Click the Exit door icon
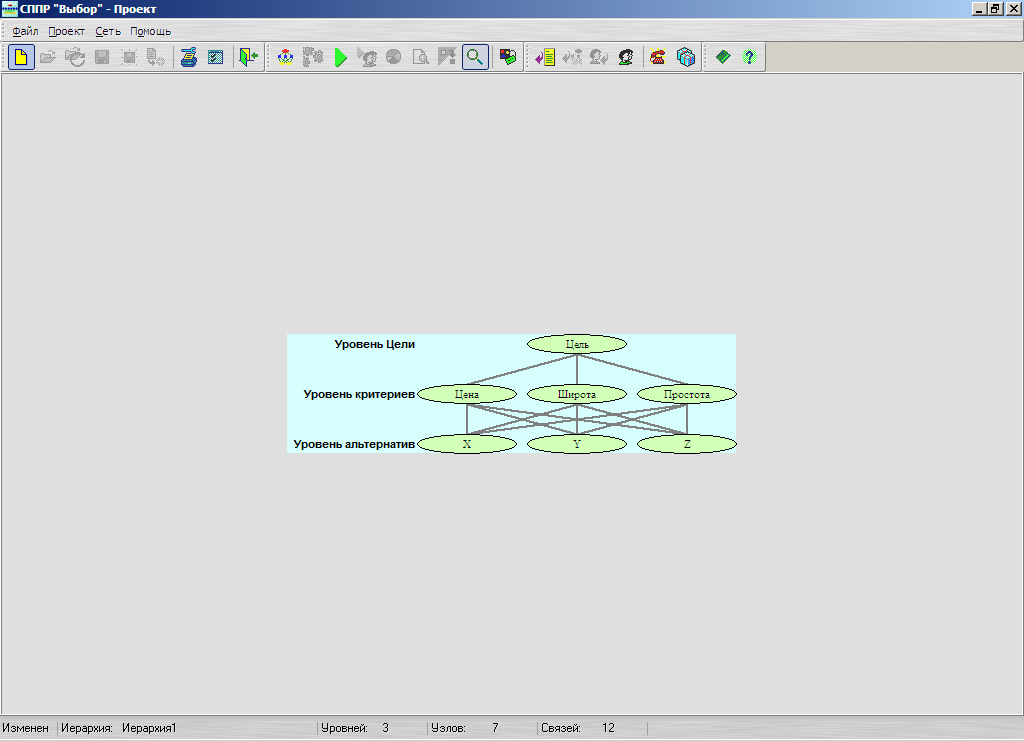Screen dimensions: 1024x742 point(248,57)
